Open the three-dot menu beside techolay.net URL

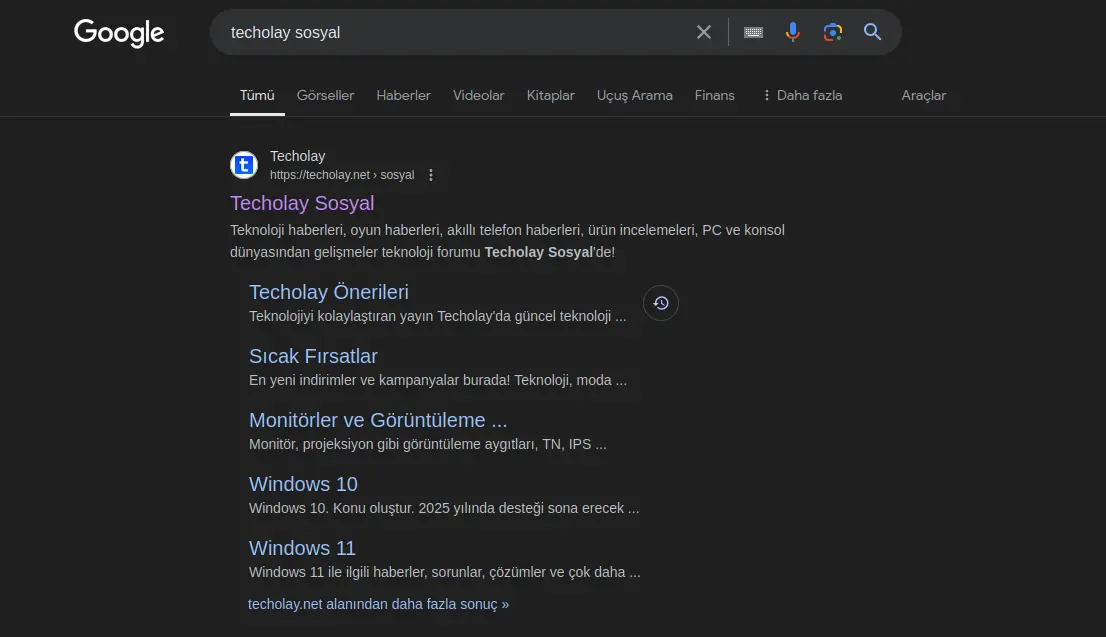[431, 175]
